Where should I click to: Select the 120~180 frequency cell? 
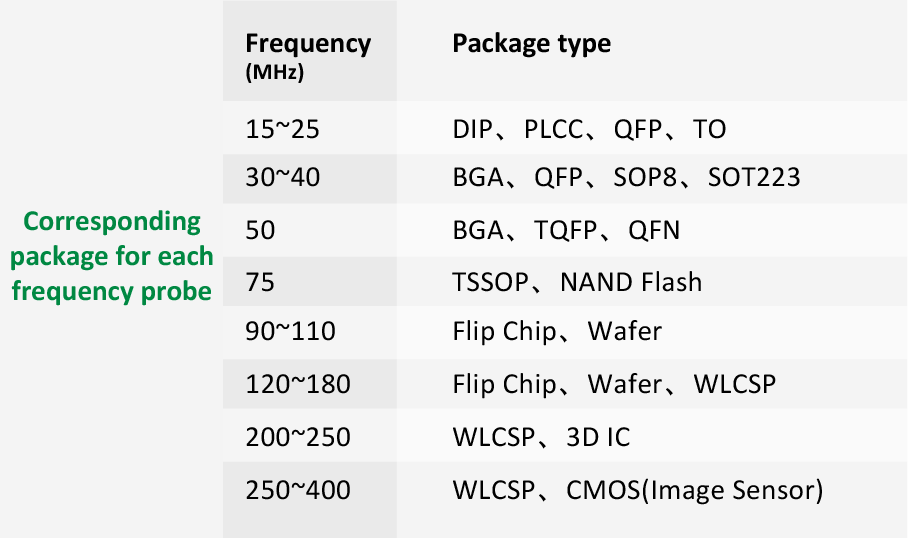298,384
